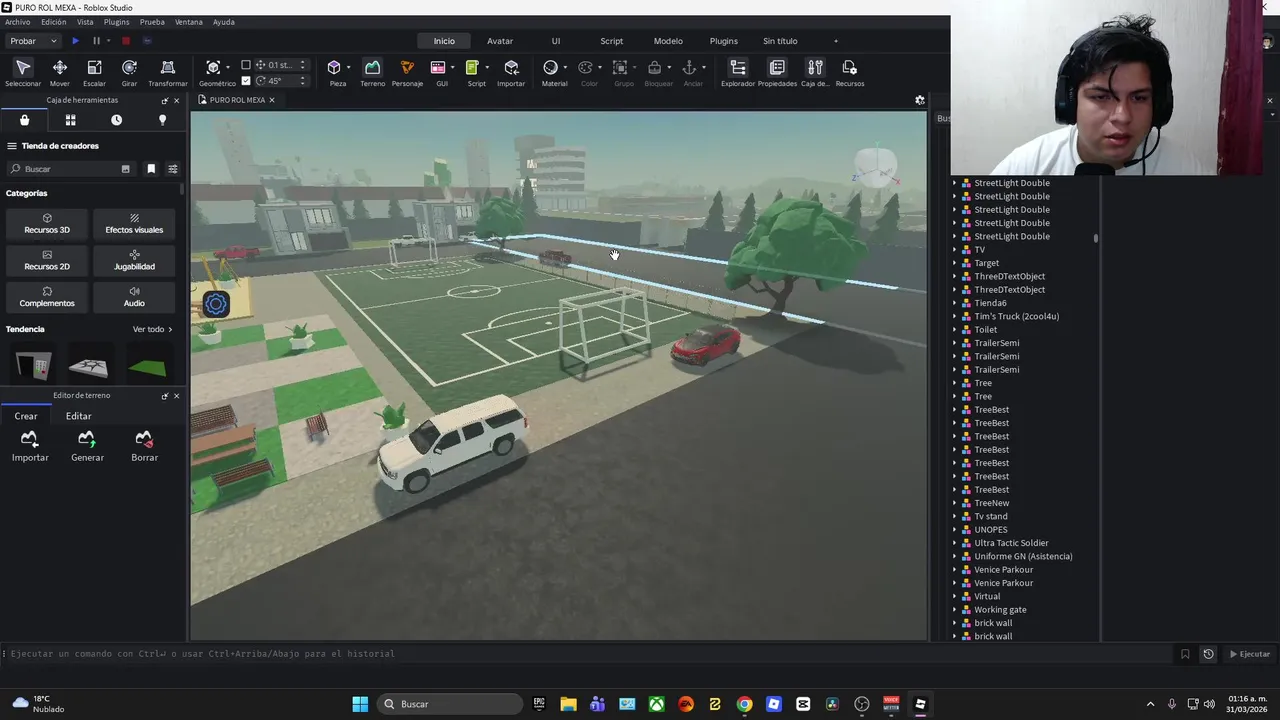Select the green baseplate trending thumbnail
This screenshot has height=720, width=1280.
[147, 367]
